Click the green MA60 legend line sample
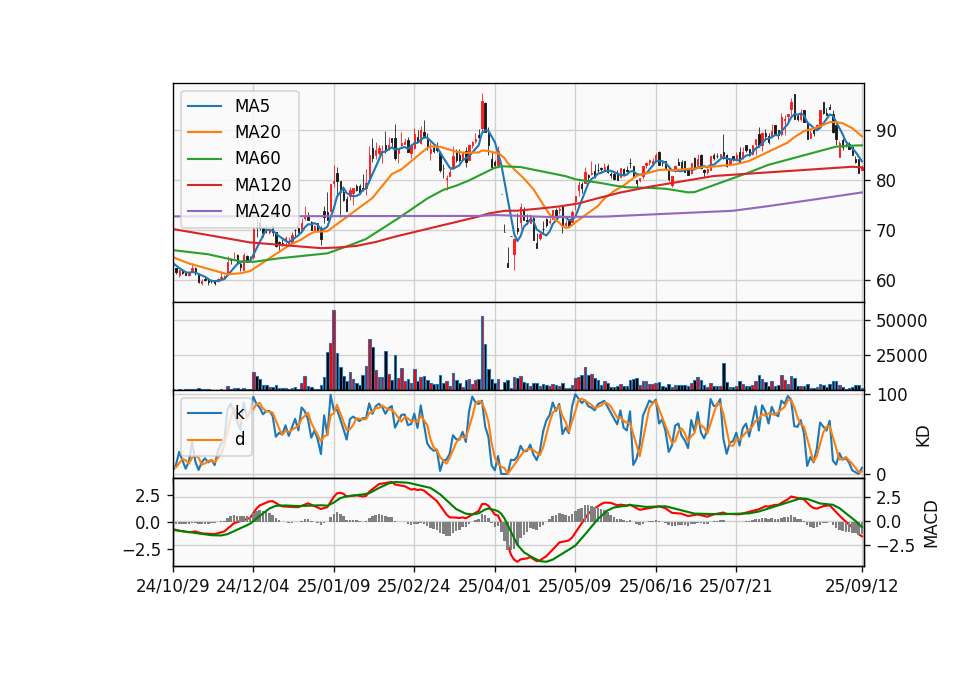 coord(204,159)
